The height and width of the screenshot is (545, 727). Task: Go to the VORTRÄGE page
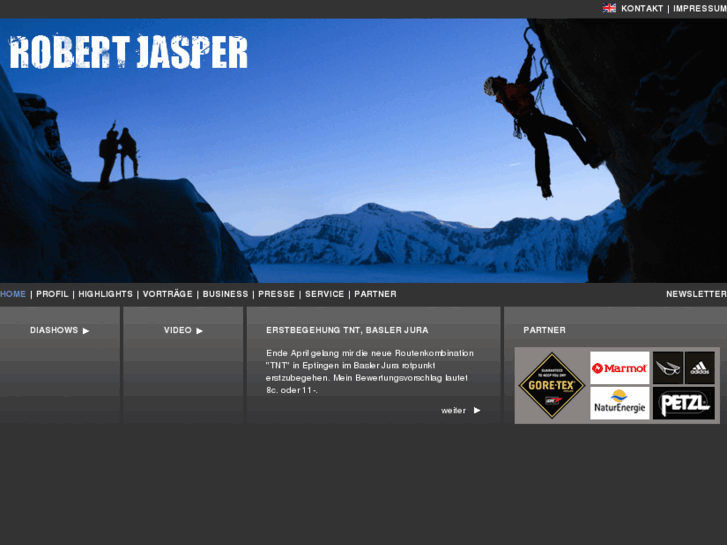coord(167,294)
